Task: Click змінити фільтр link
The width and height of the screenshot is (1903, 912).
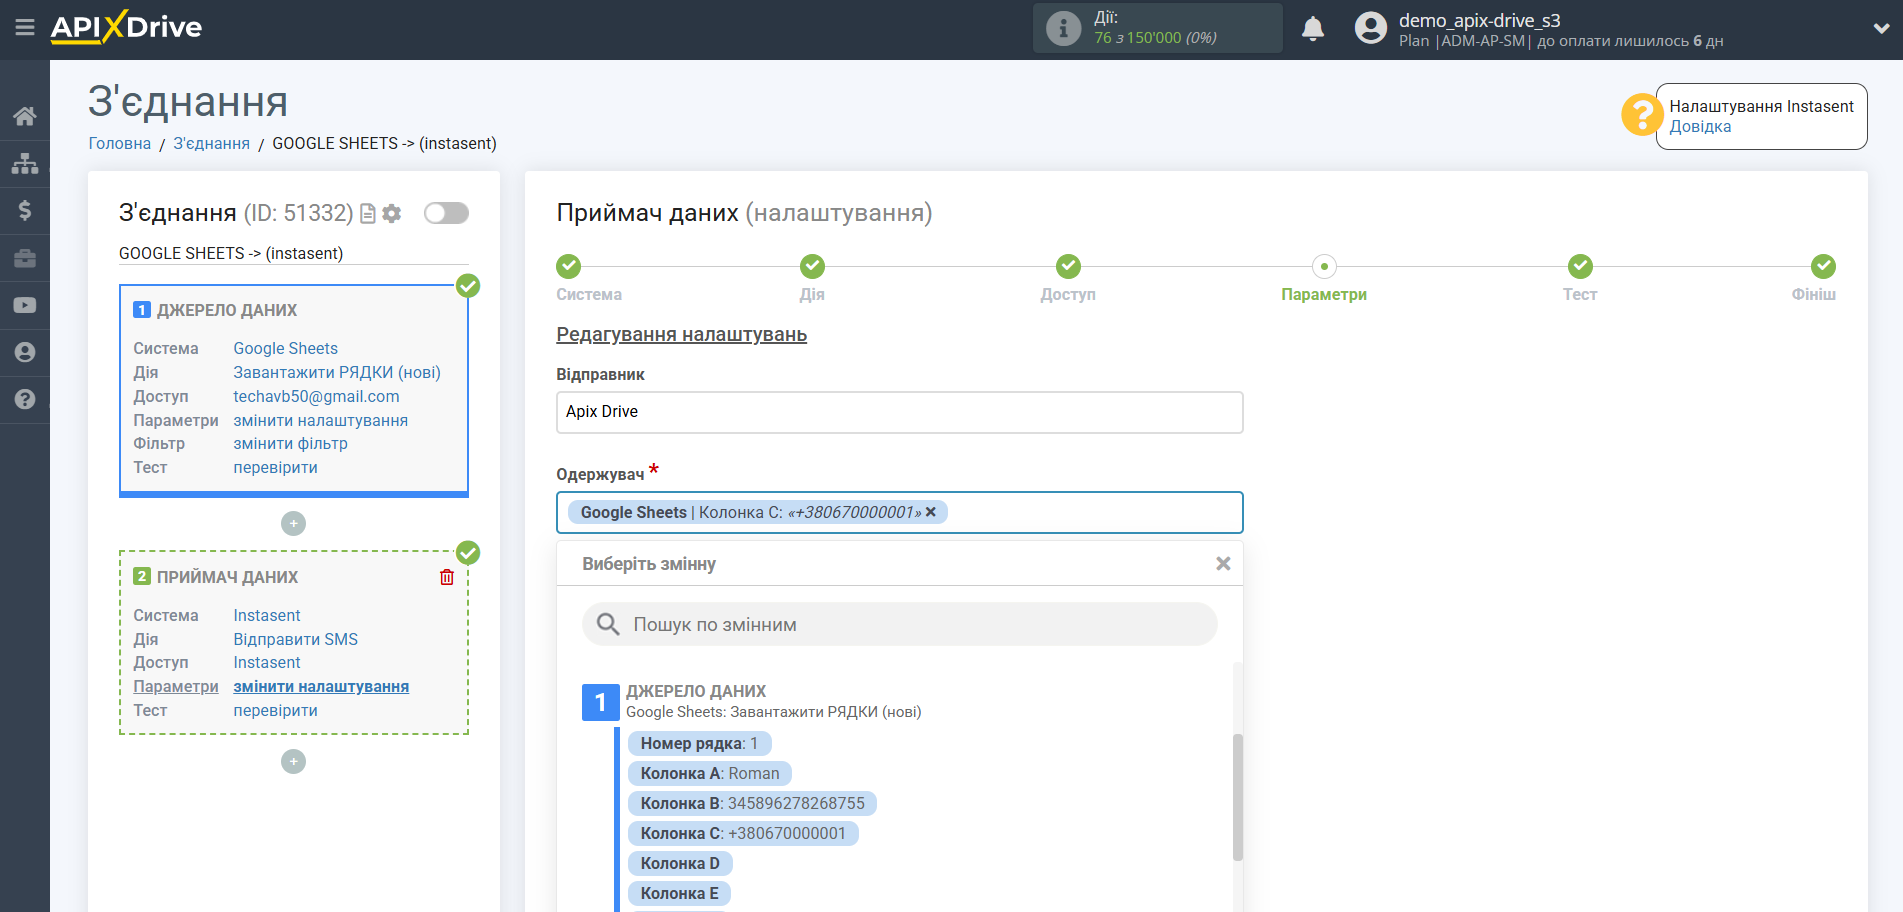Action: click(290, 443)
